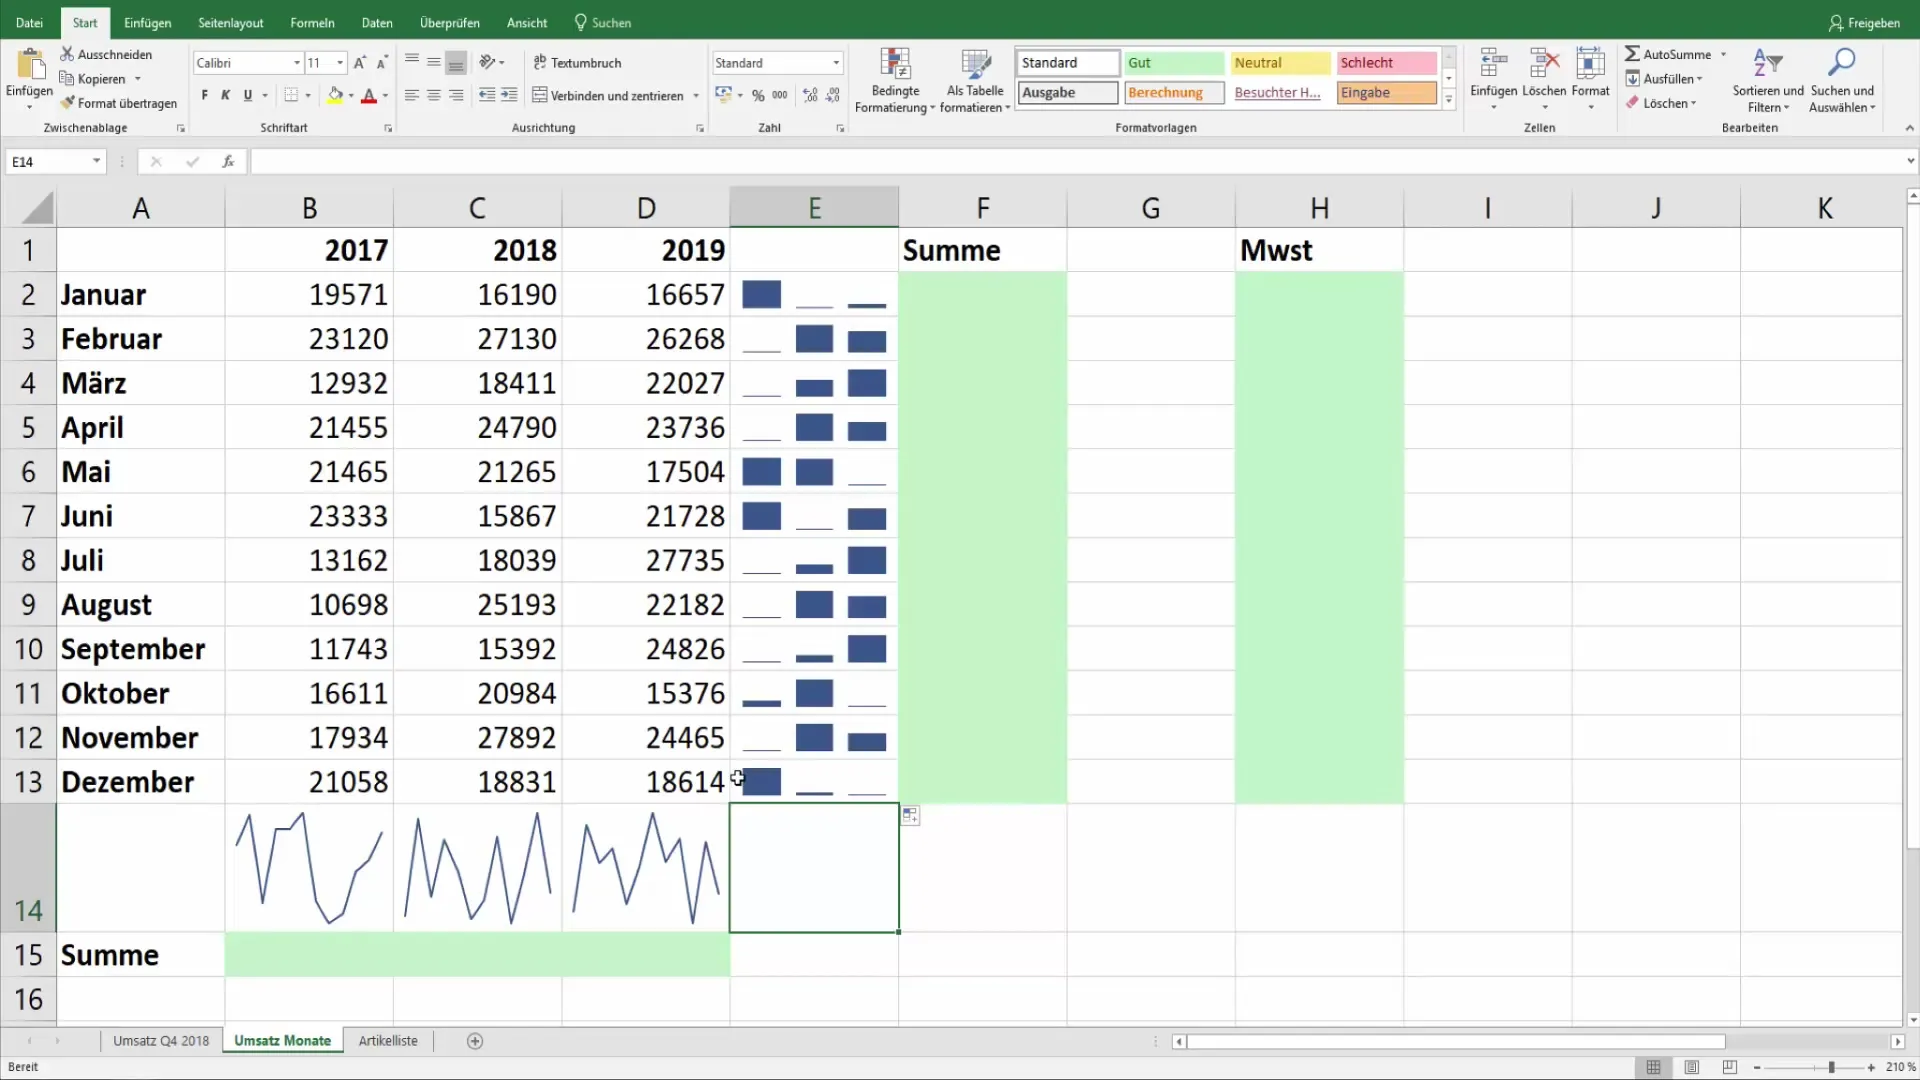The width and height of the screenshot is (1920, 1080).
Task: Click the borders icon
Action: pyautogui.click(x=291, y=95)
